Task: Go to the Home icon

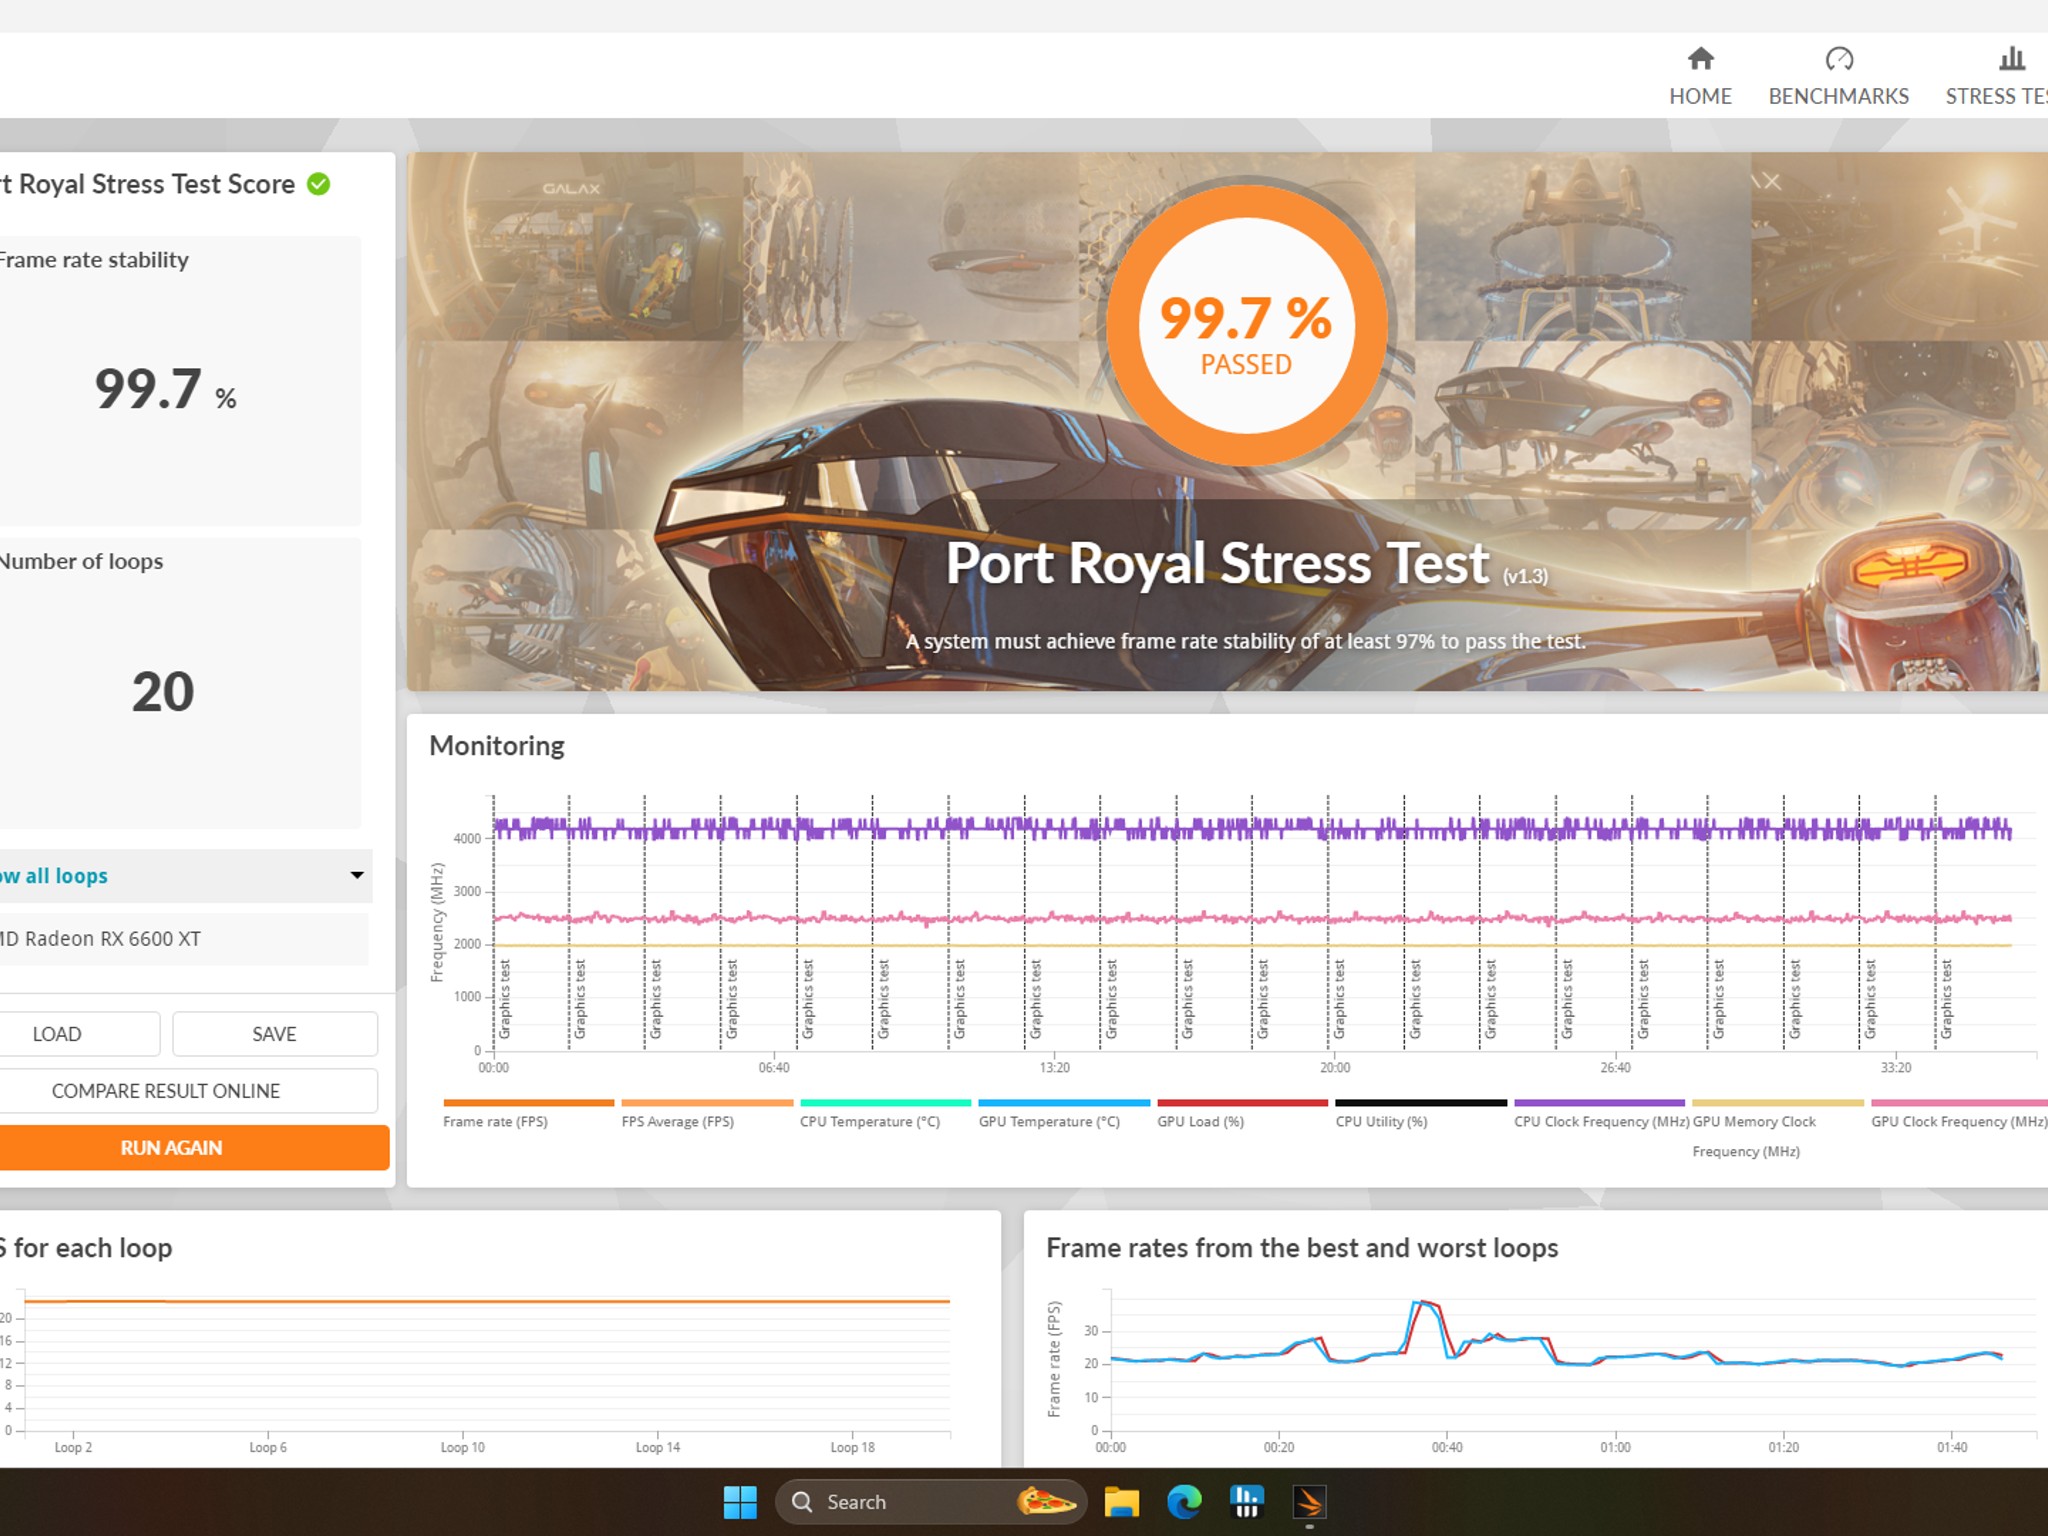Action: (1700, 59)
